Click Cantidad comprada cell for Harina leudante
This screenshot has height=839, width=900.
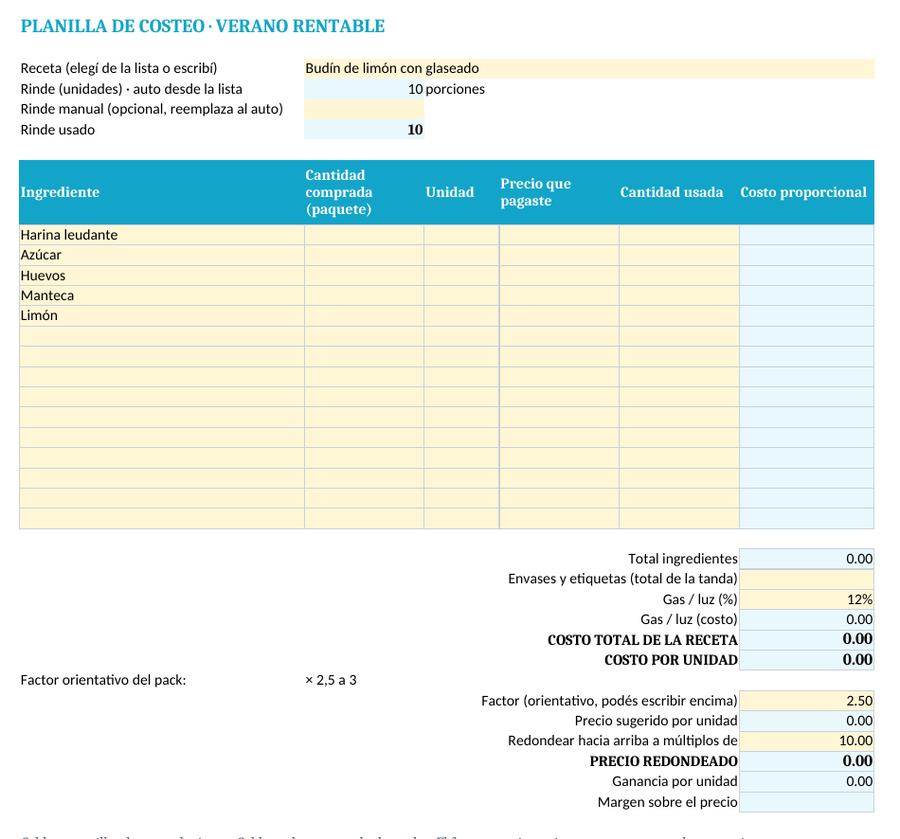[x=364, y=235]
